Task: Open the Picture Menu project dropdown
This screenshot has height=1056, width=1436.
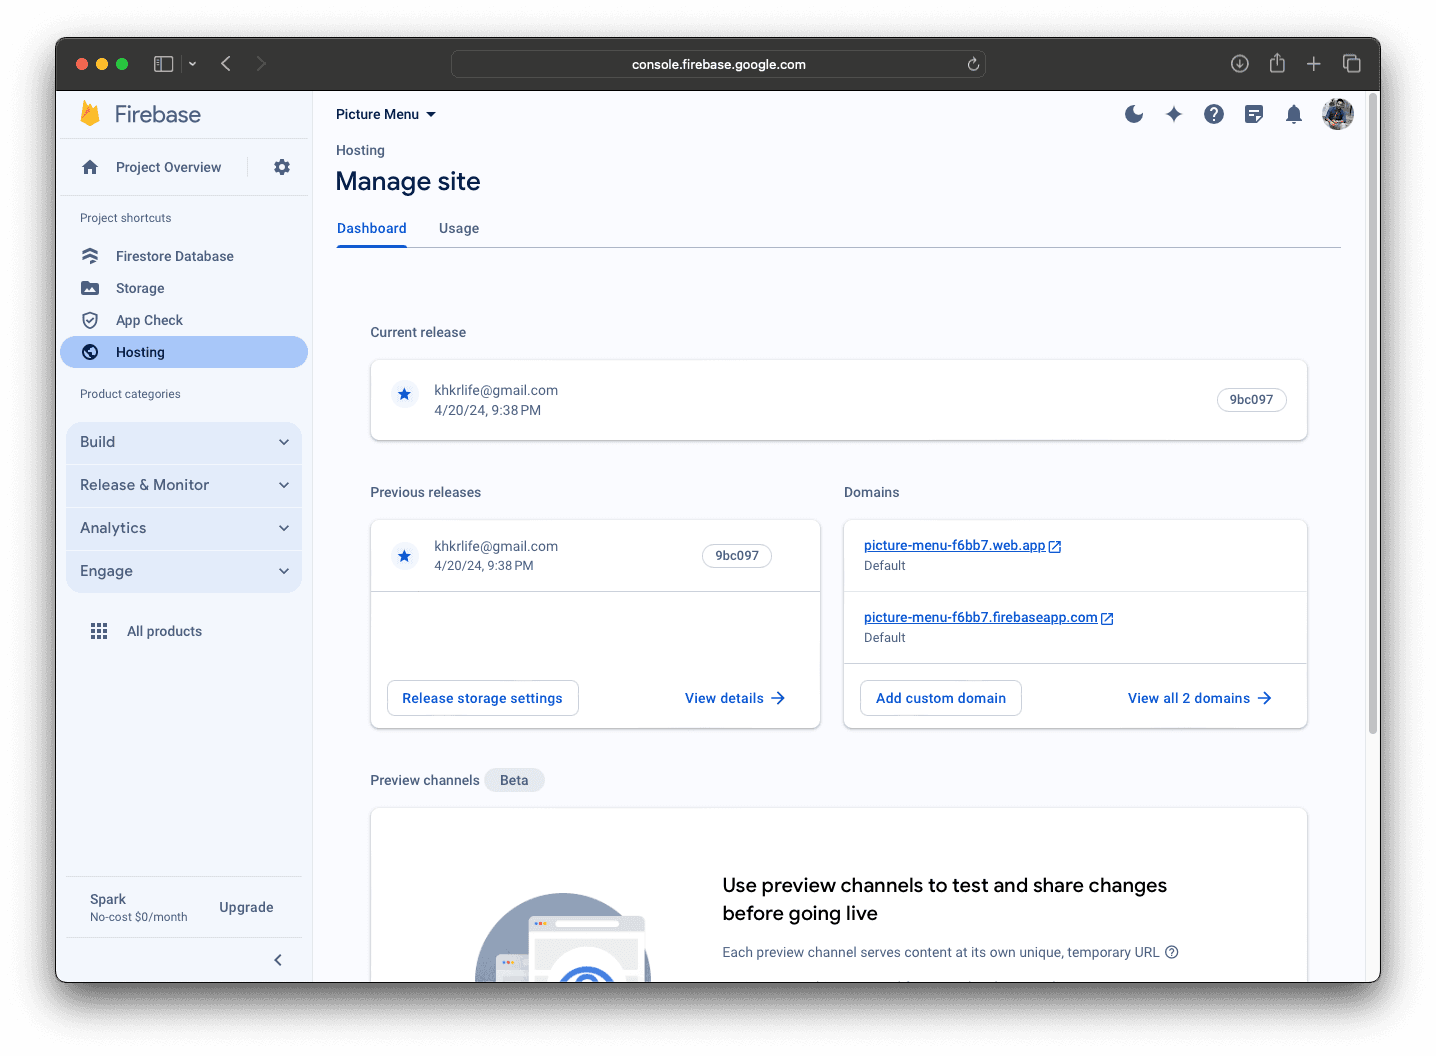Action: pos(386,114)
